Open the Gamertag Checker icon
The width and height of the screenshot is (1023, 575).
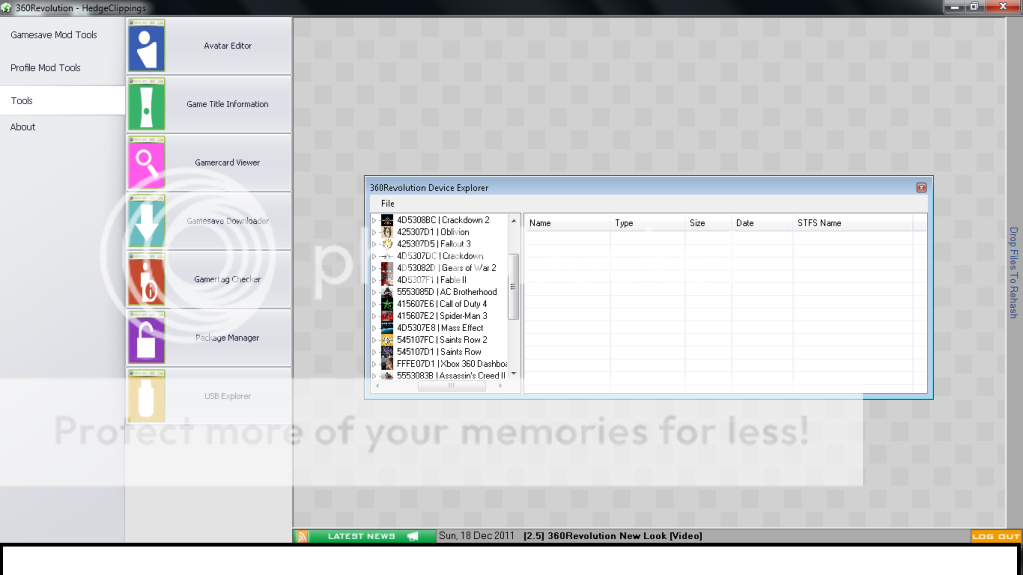146,280
